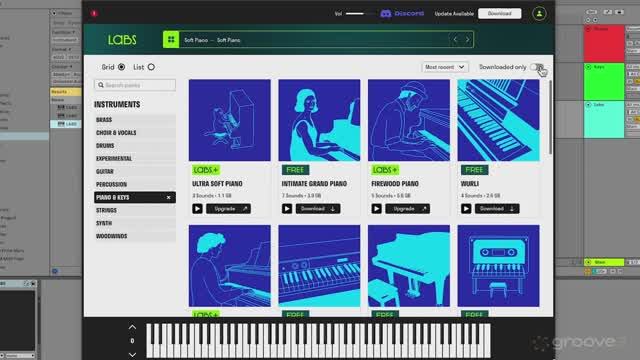Open the Ultra Soft Piano thumbnail
This screenshot has width=640, height=360.
[x=229, y=120]
